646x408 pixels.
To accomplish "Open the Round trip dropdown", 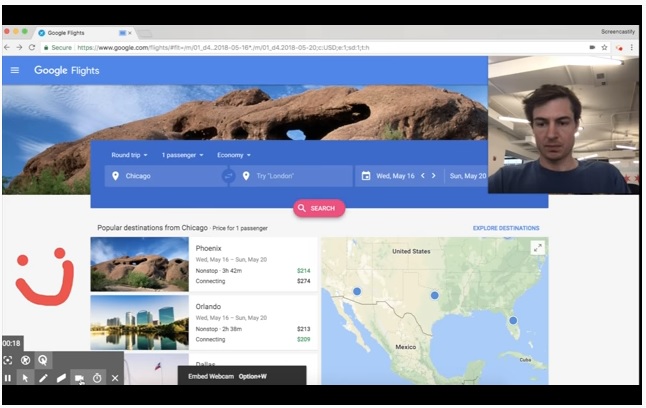I will coord(129,155).
